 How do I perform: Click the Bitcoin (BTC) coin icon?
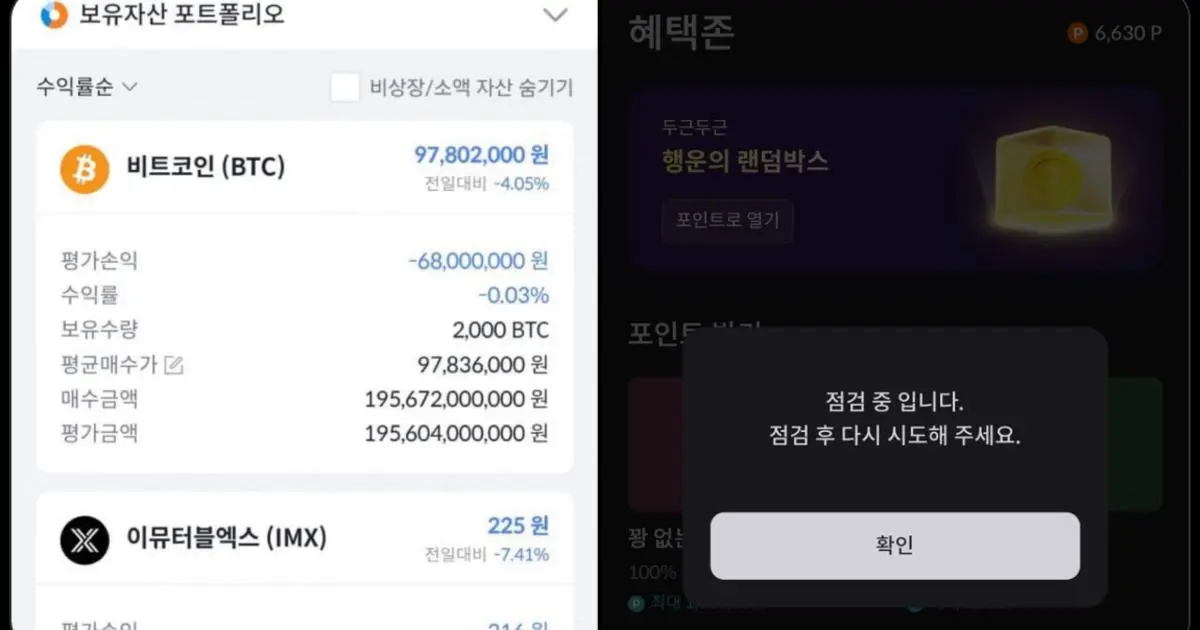pos(83,168)
